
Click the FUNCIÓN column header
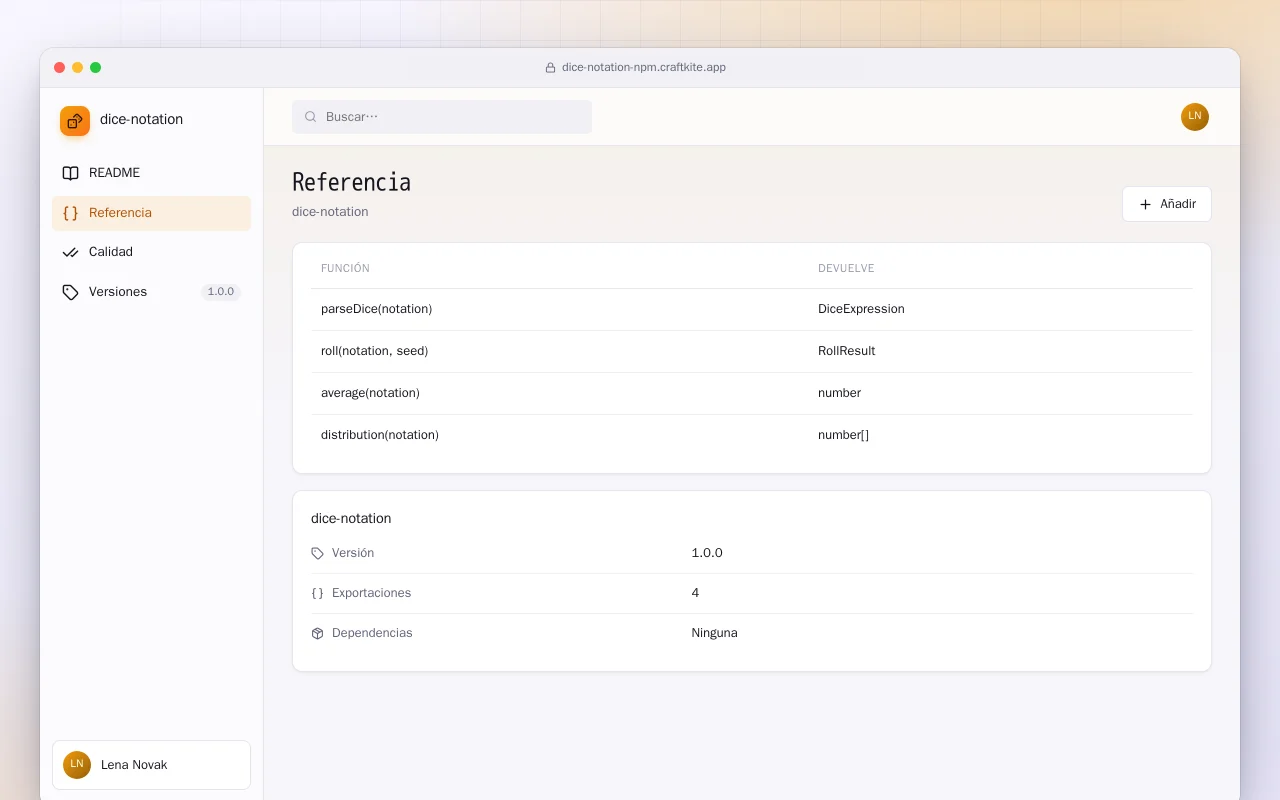click(x=345, y=268)
